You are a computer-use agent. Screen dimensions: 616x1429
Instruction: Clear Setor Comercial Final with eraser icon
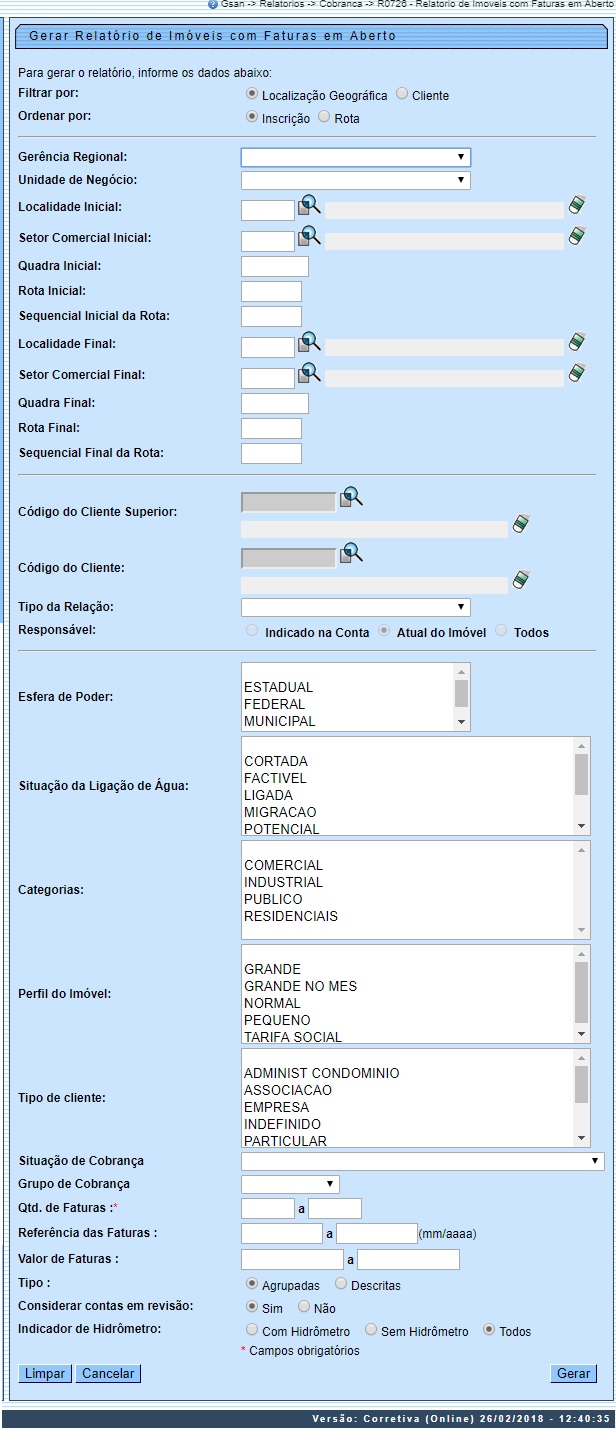(576, 373)
